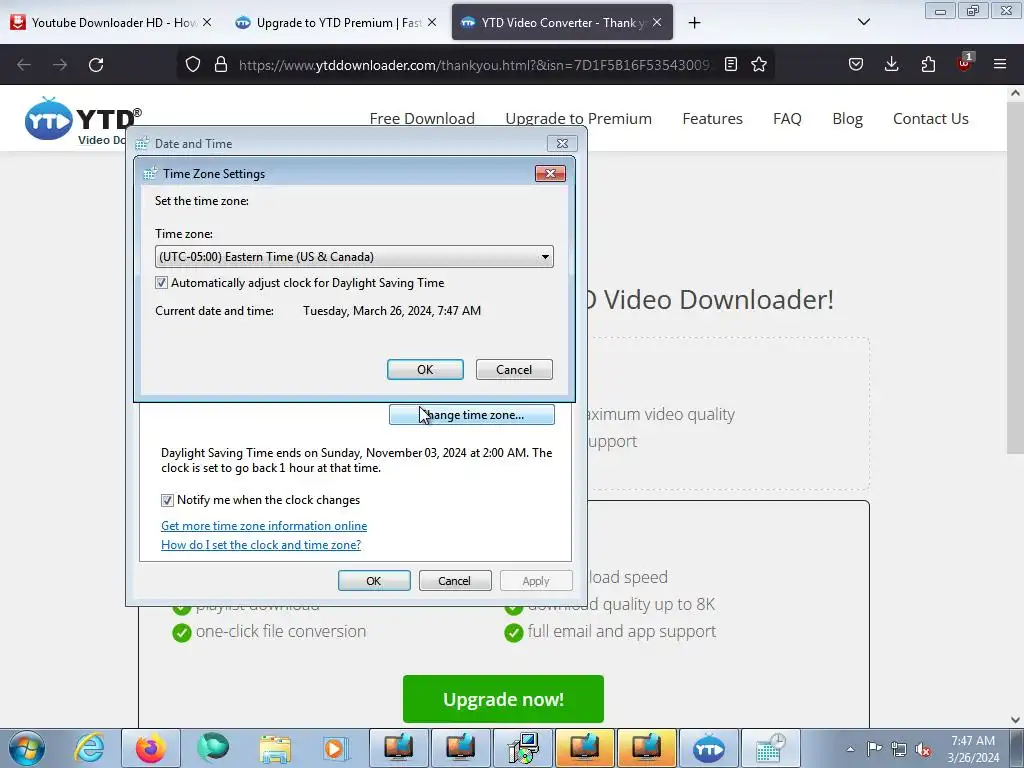Open the Blog nav link
1024x768 pixels.
pyautogui.click(x=847, y=119)
